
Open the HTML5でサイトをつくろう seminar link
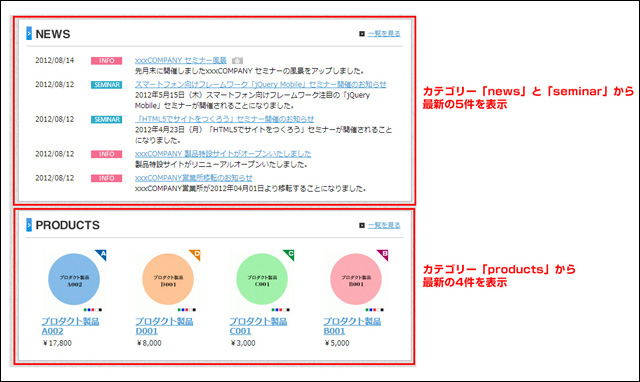(x=224, y=119)
